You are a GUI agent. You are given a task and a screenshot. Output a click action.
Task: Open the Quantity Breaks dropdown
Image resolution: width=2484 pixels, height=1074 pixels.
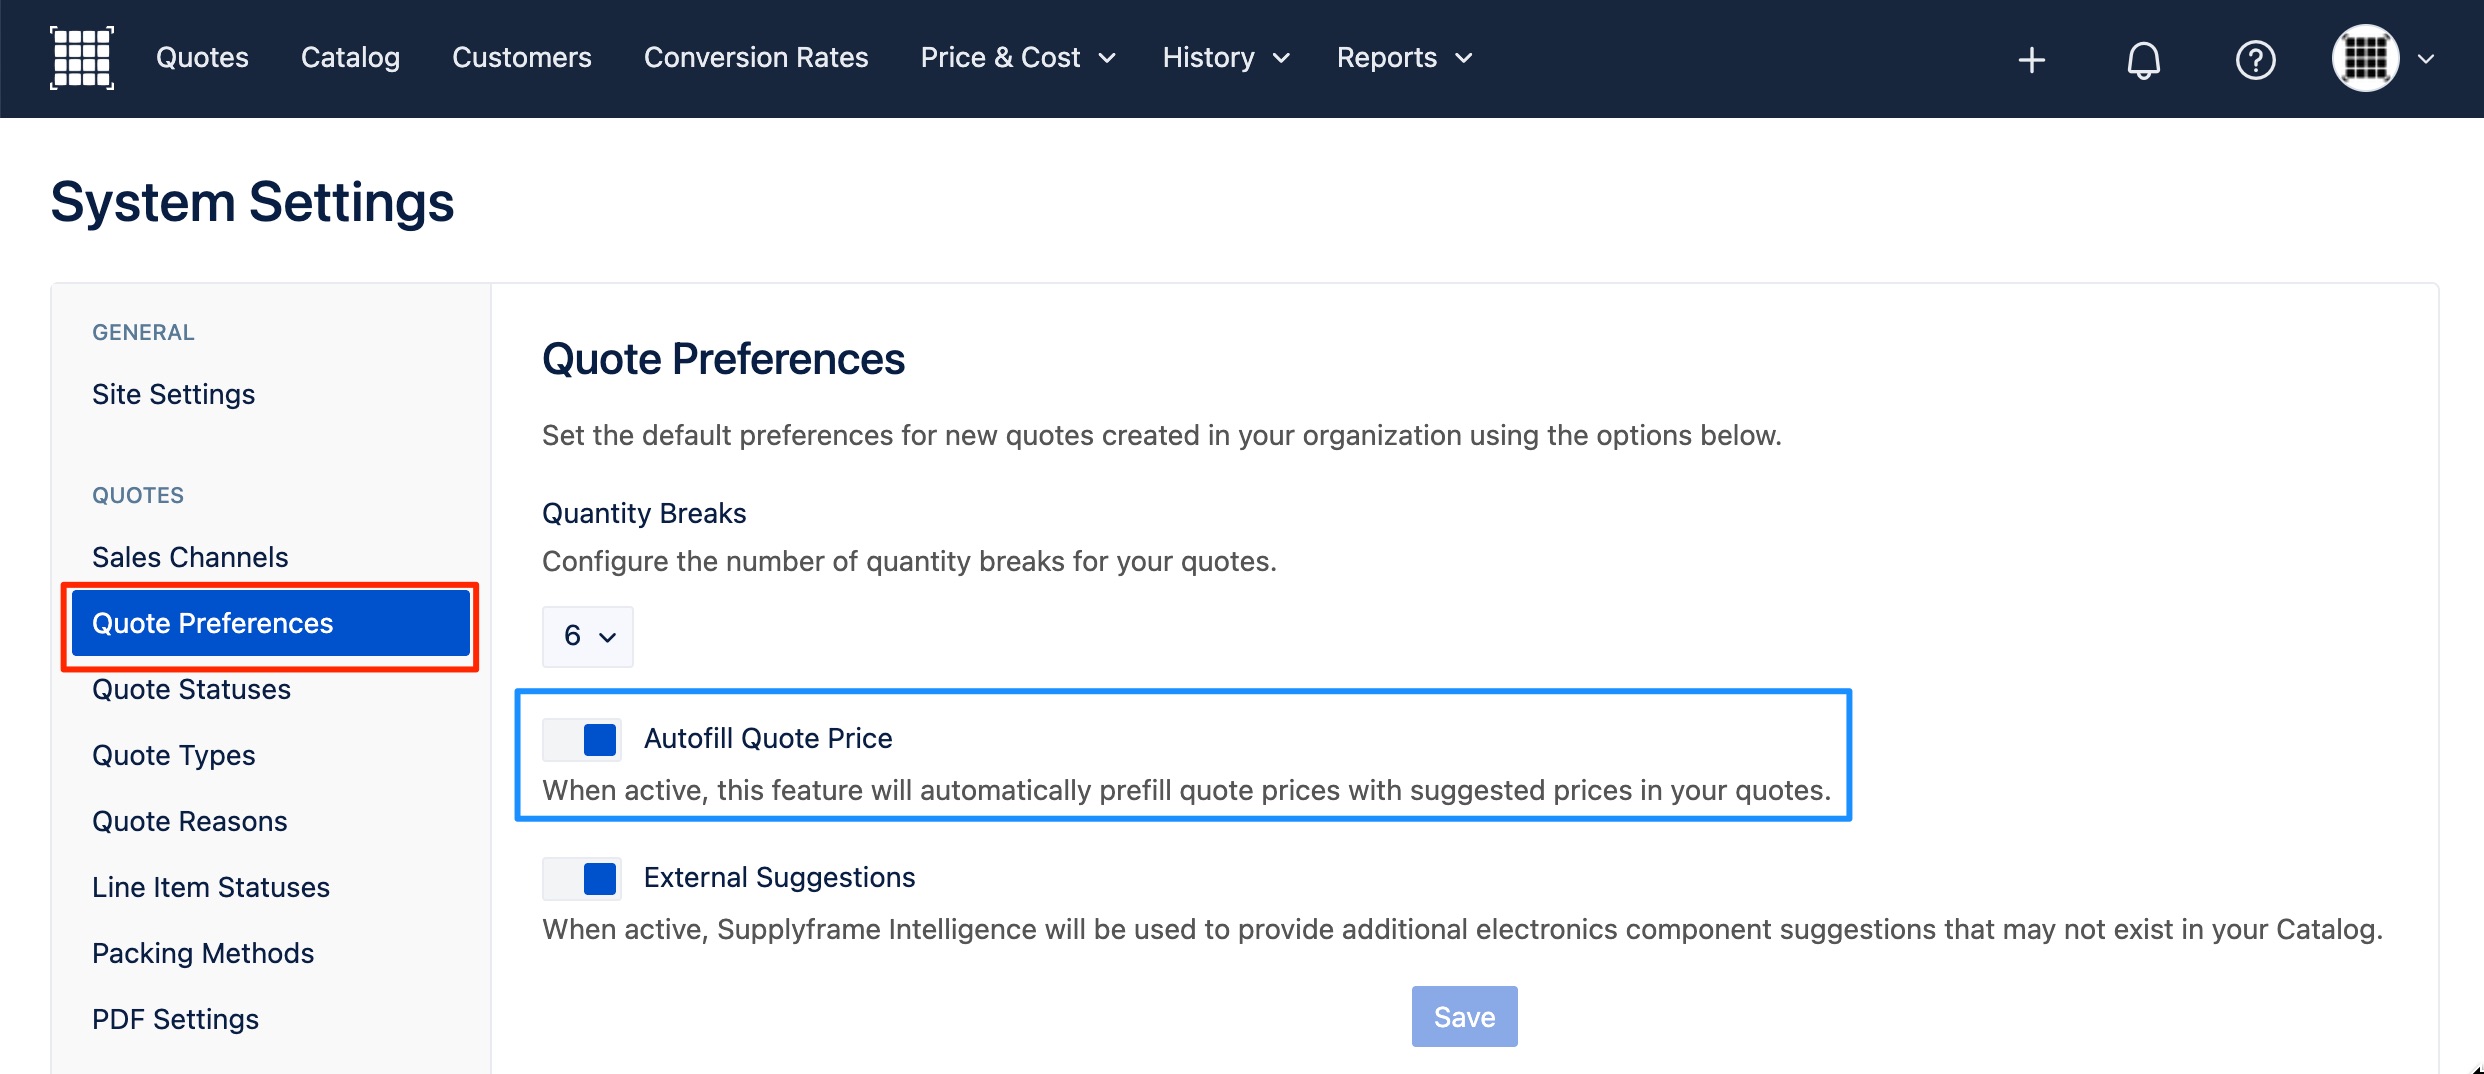click(588, 636)
